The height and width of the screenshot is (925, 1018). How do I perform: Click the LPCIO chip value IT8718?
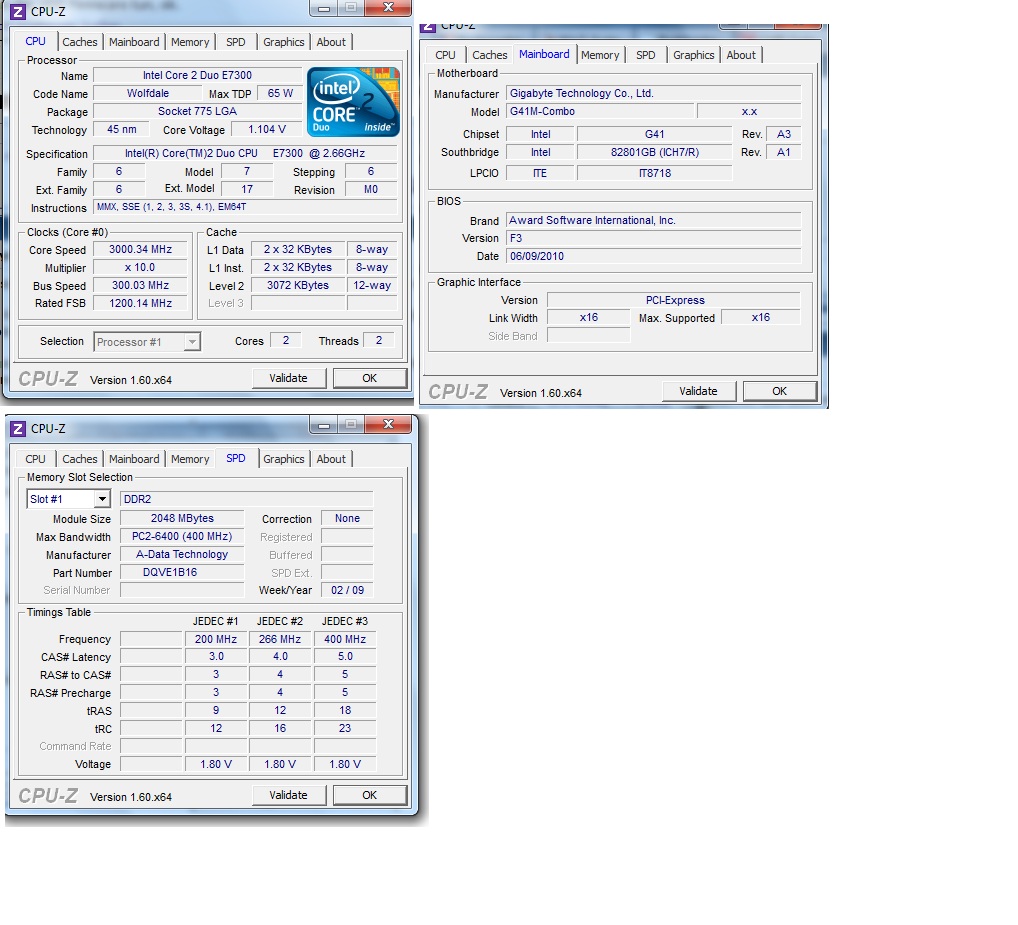[x=654, y=173]
